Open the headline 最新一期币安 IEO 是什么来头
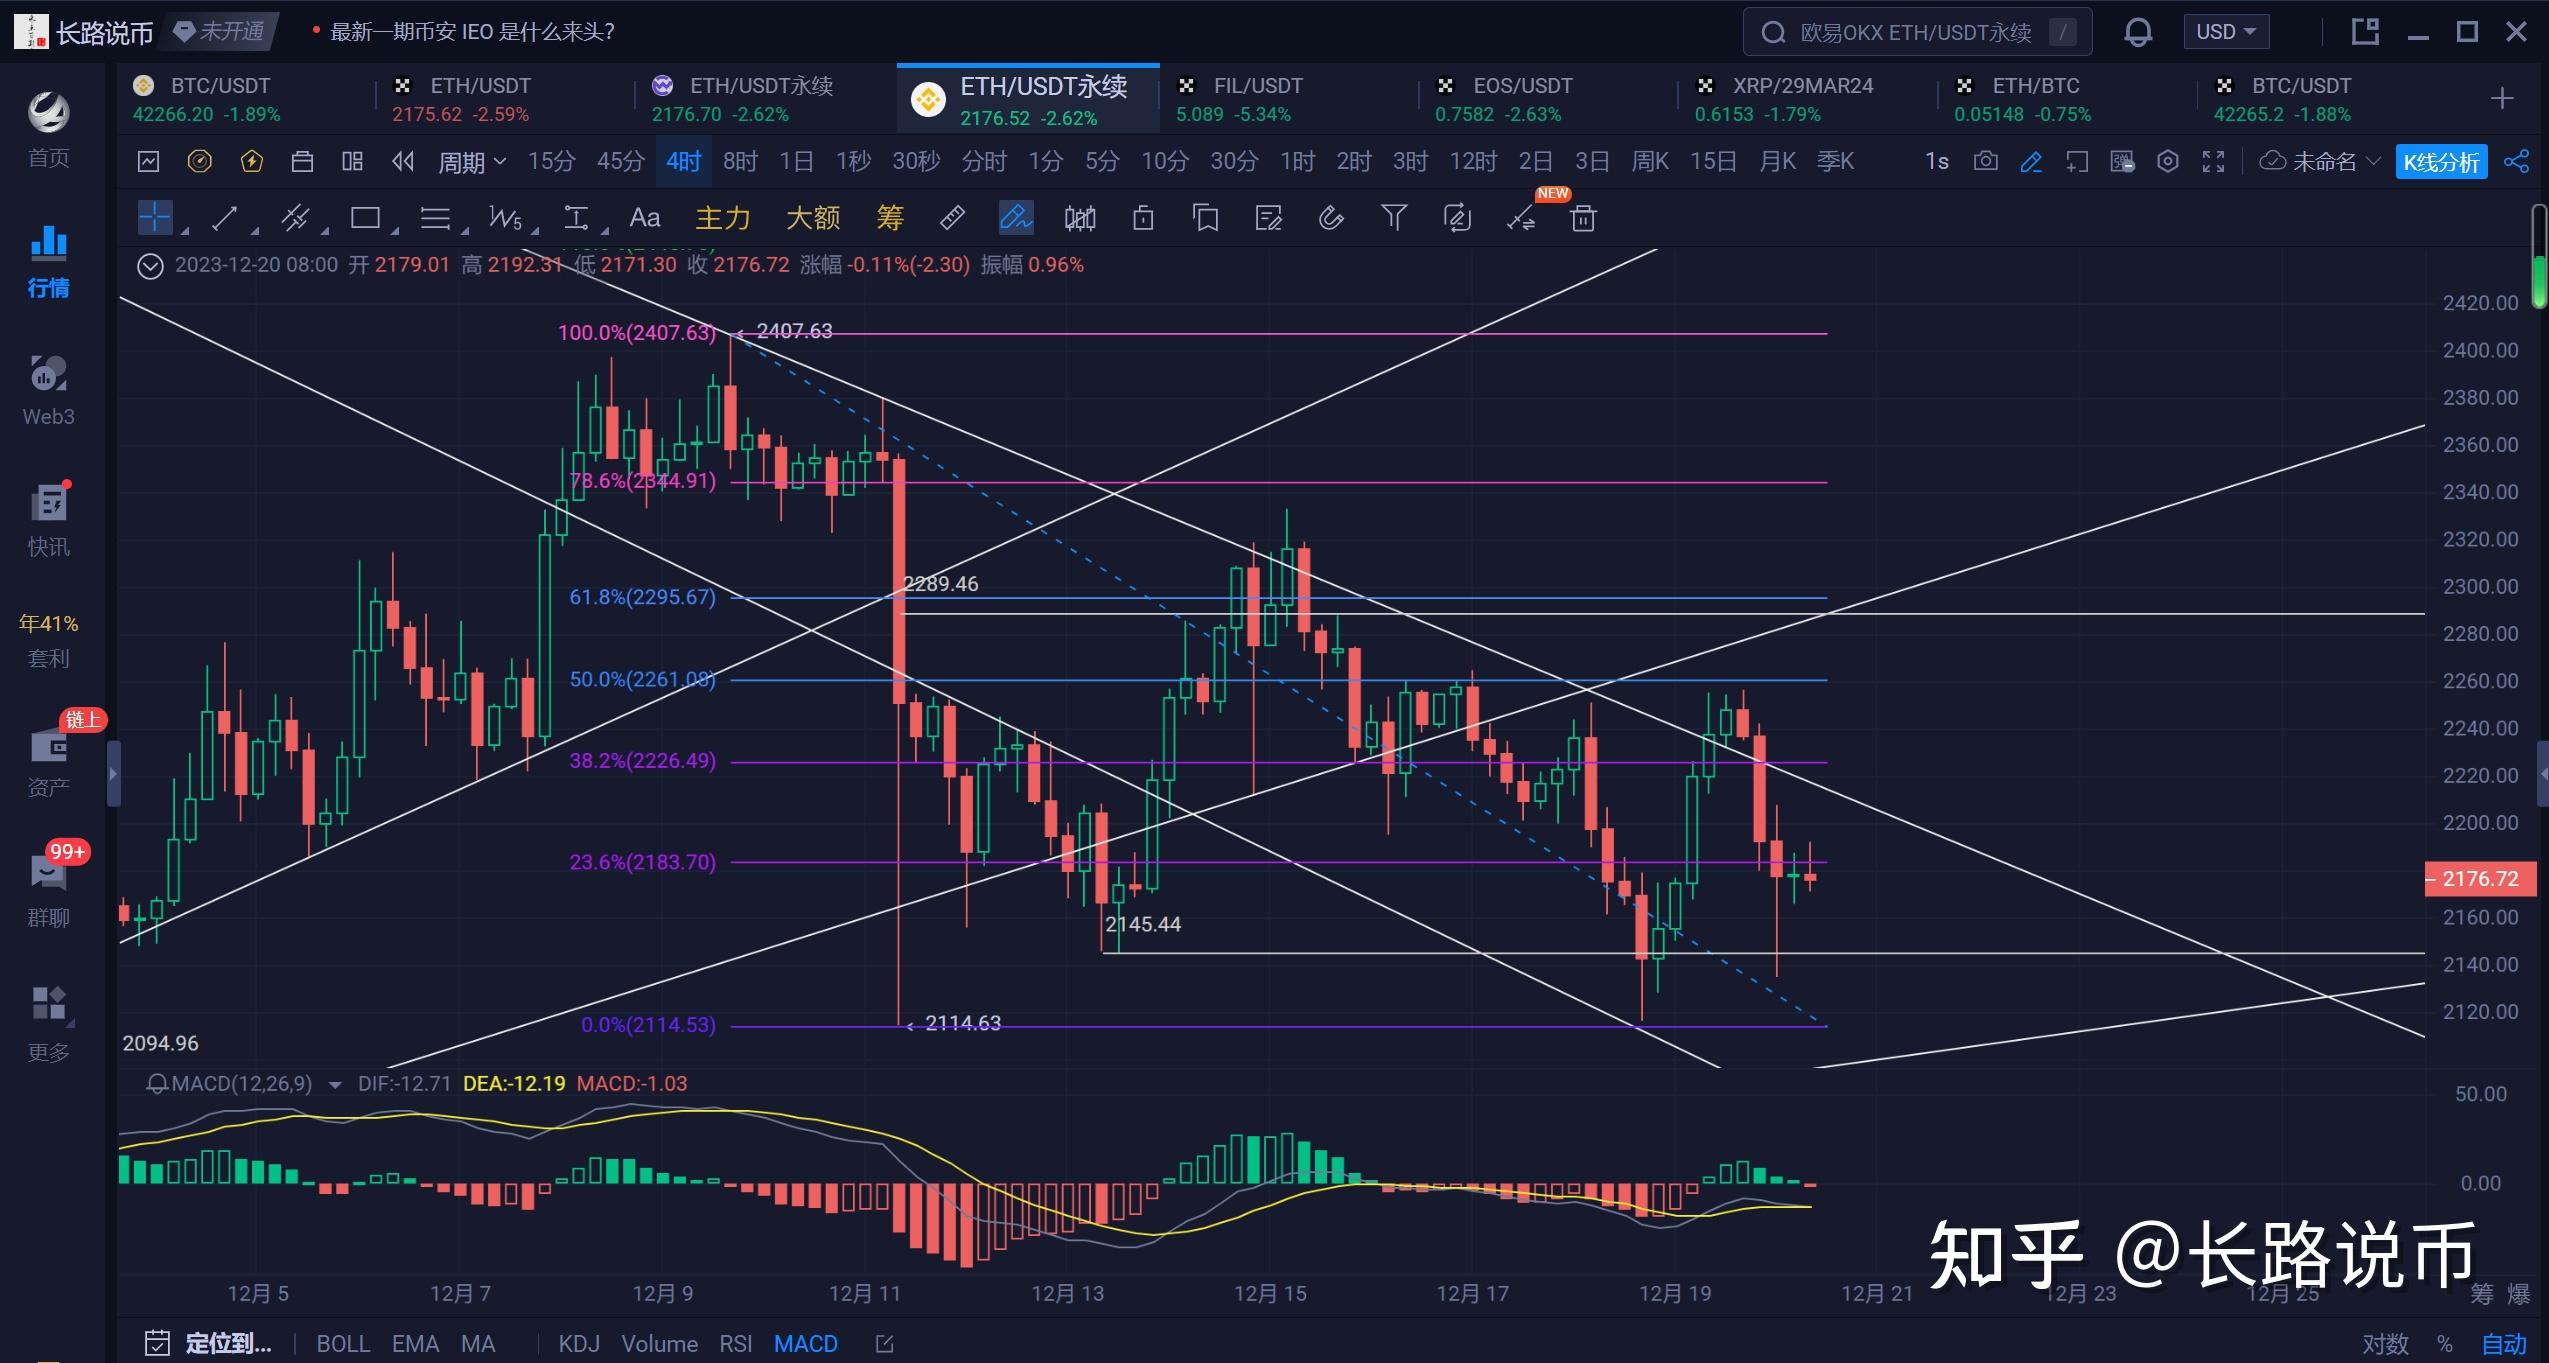This screenshot has width=2549, height=1363. [472, 32]
